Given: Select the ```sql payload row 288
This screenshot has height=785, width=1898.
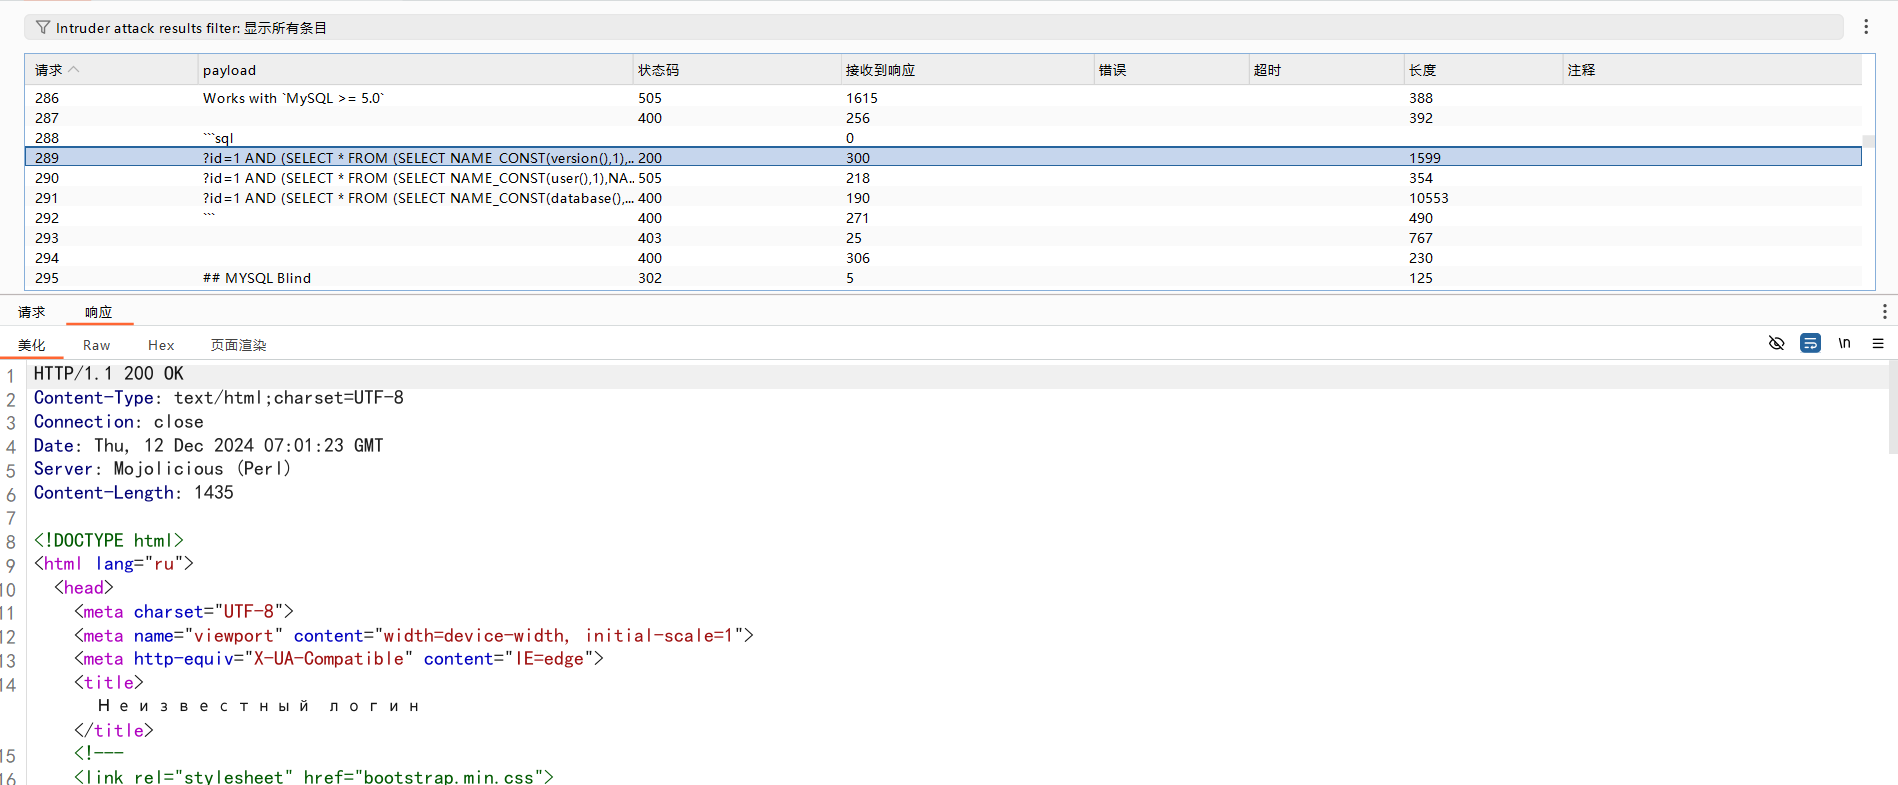Looking at the screenshot, I should click(943, 138).
